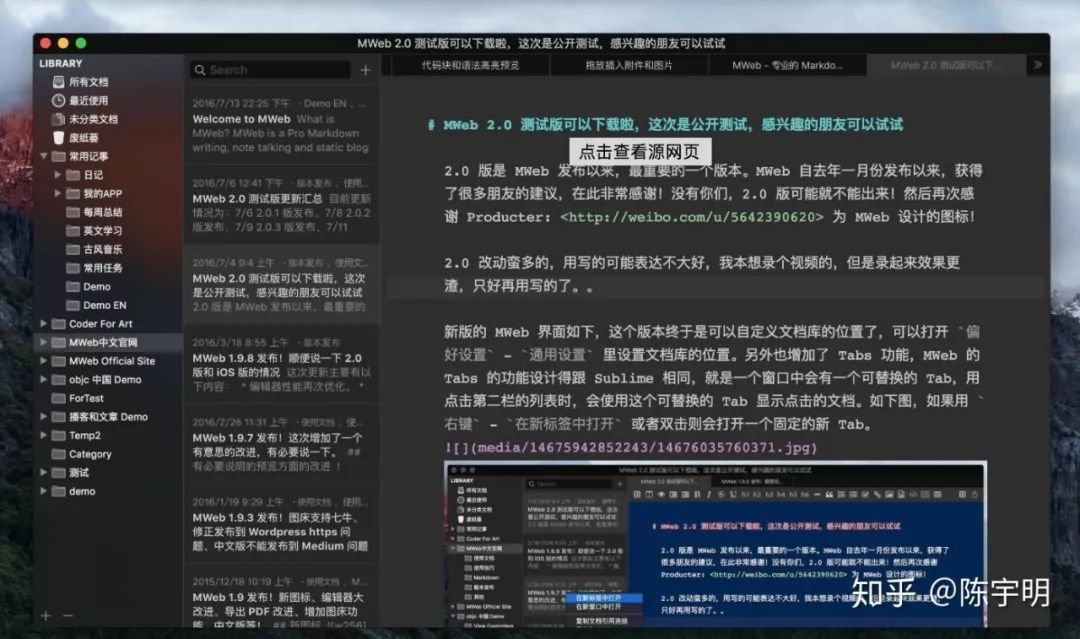
Task: Open the 所有文档 library item
Action: coord(88,82)
